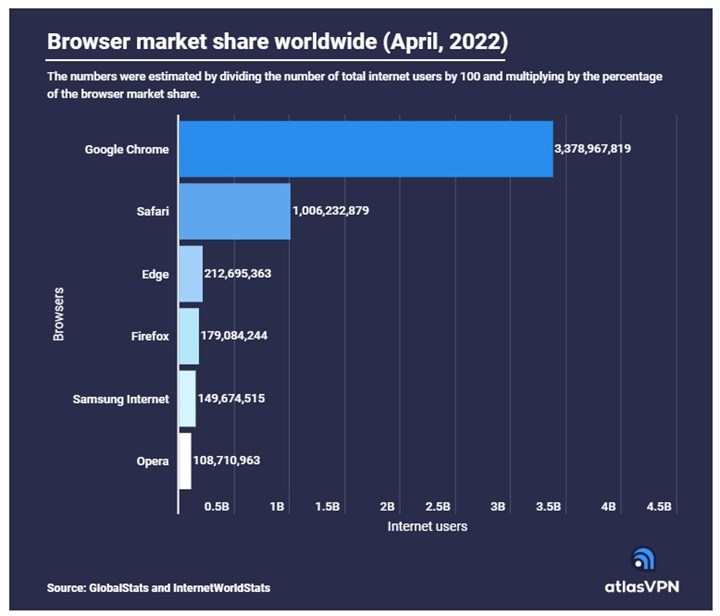Screen dimensions: 720x616
Task: Click the 'Opera' axis label
Action: 153,461
